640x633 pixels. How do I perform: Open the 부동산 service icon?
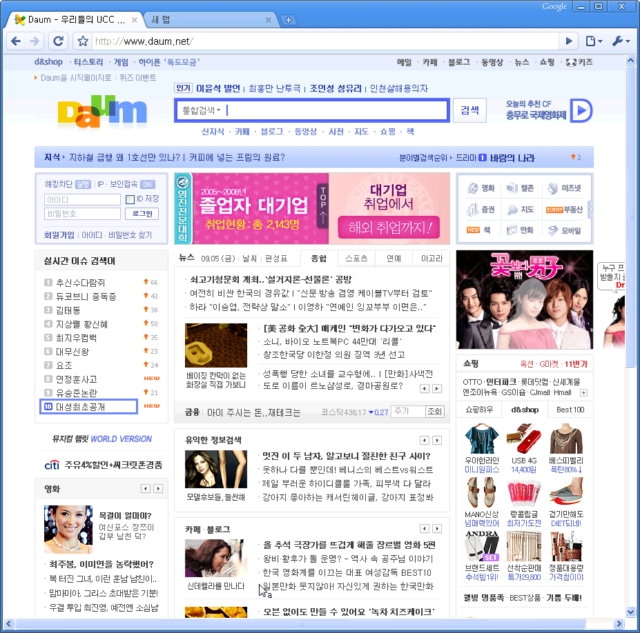[x=564, y=209]
